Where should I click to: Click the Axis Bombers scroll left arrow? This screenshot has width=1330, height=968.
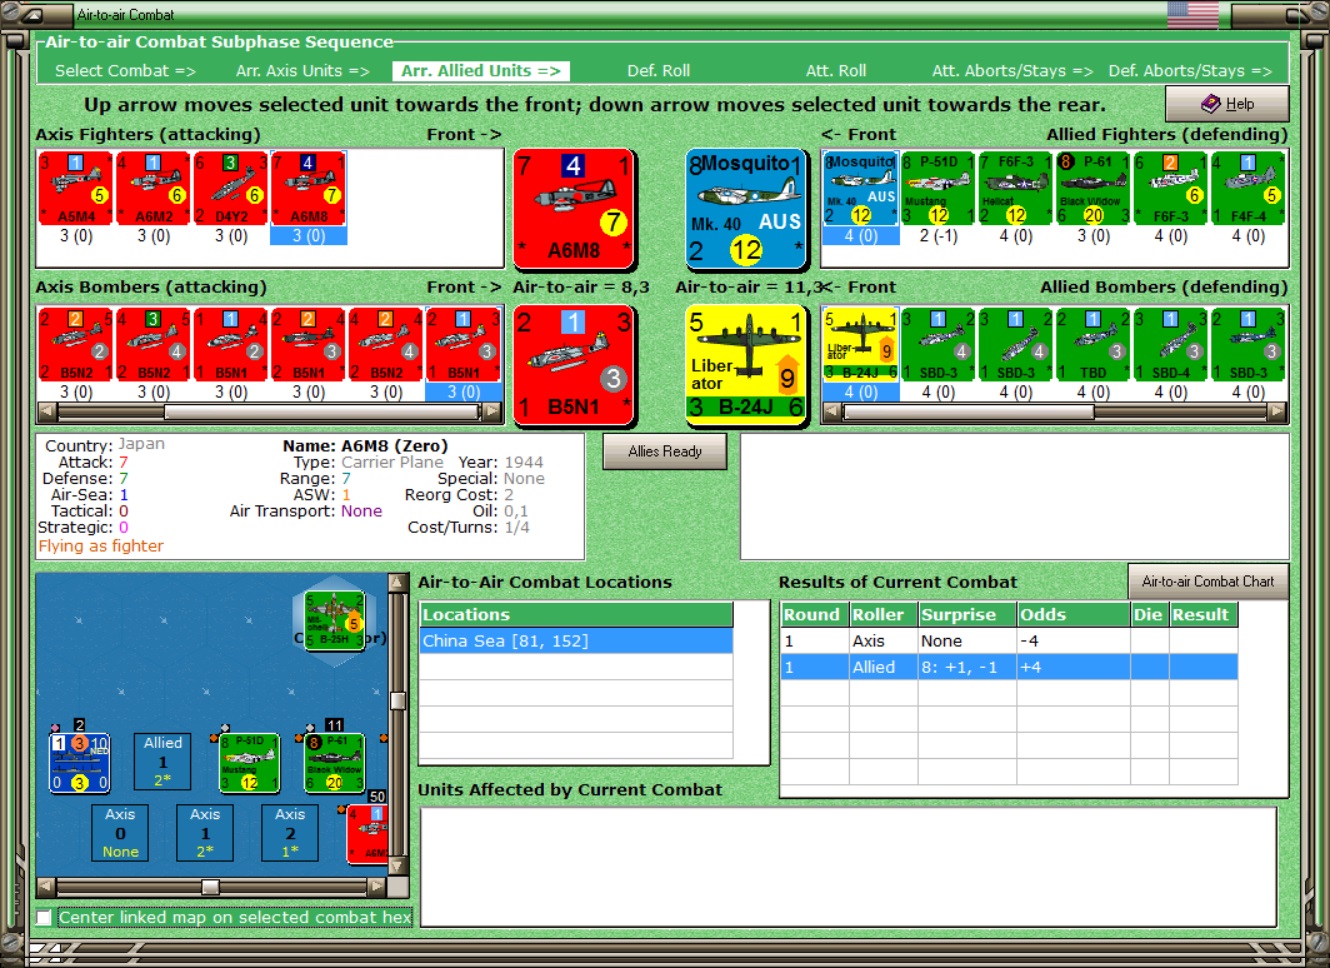(47, 411)
